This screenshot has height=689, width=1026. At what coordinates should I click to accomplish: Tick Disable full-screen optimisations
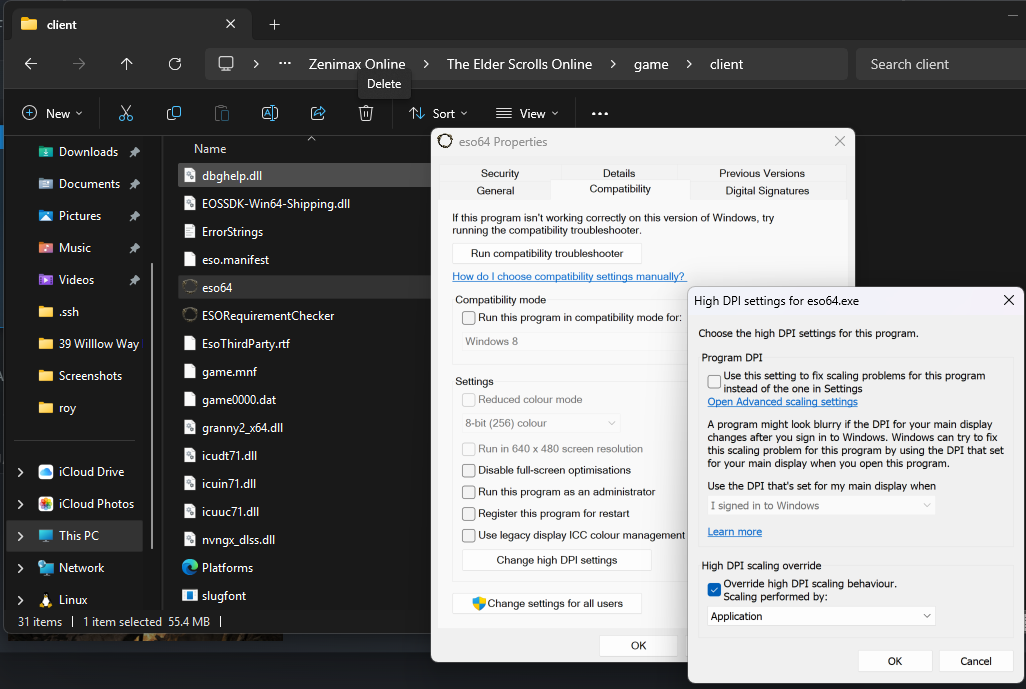tap(469, 470)
